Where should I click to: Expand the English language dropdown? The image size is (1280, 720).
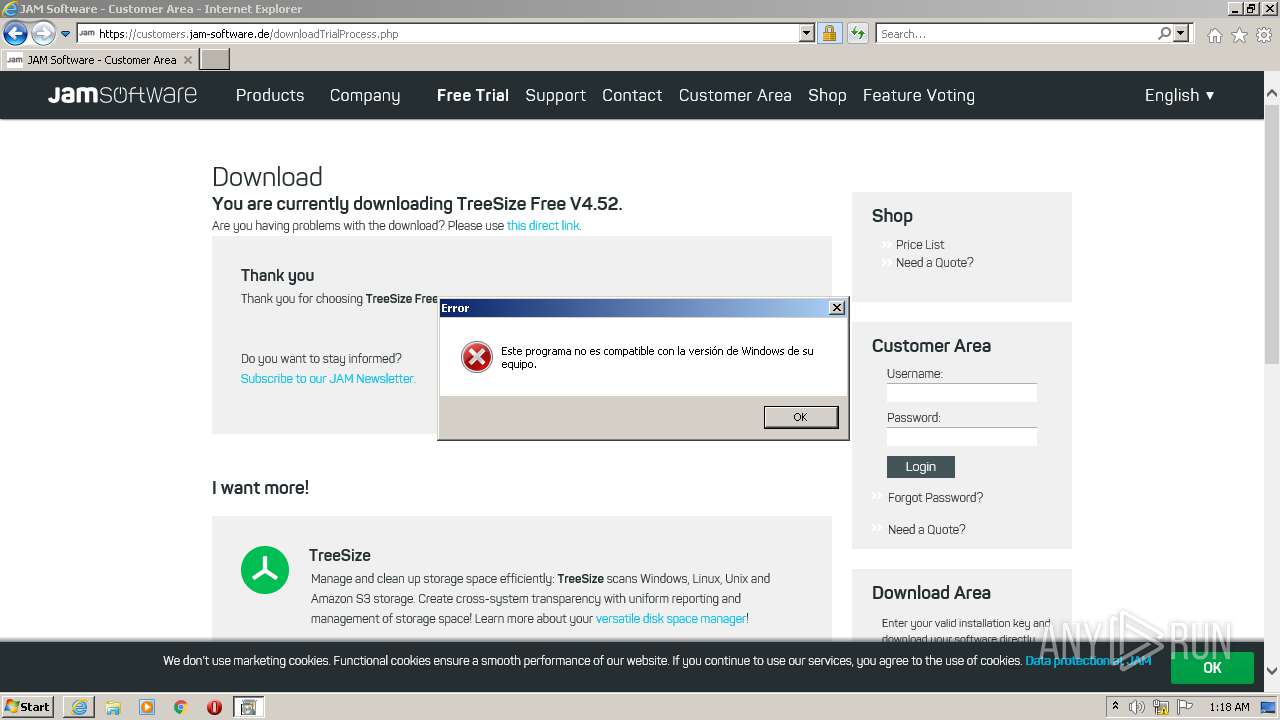tap(1180, 95)
